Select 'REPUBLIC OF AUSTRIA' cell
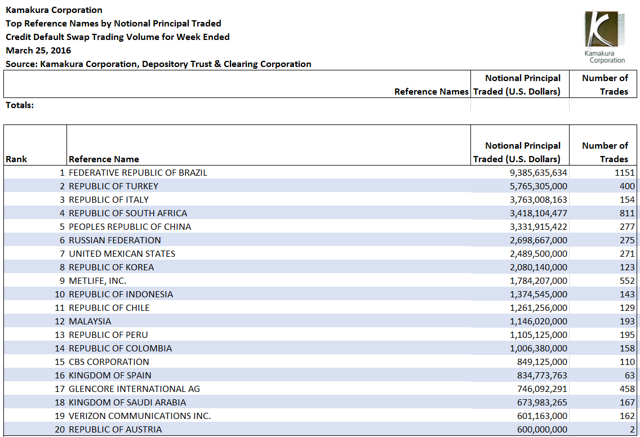Viewport: 640px width, 437px height. click(x=115, y=429)
